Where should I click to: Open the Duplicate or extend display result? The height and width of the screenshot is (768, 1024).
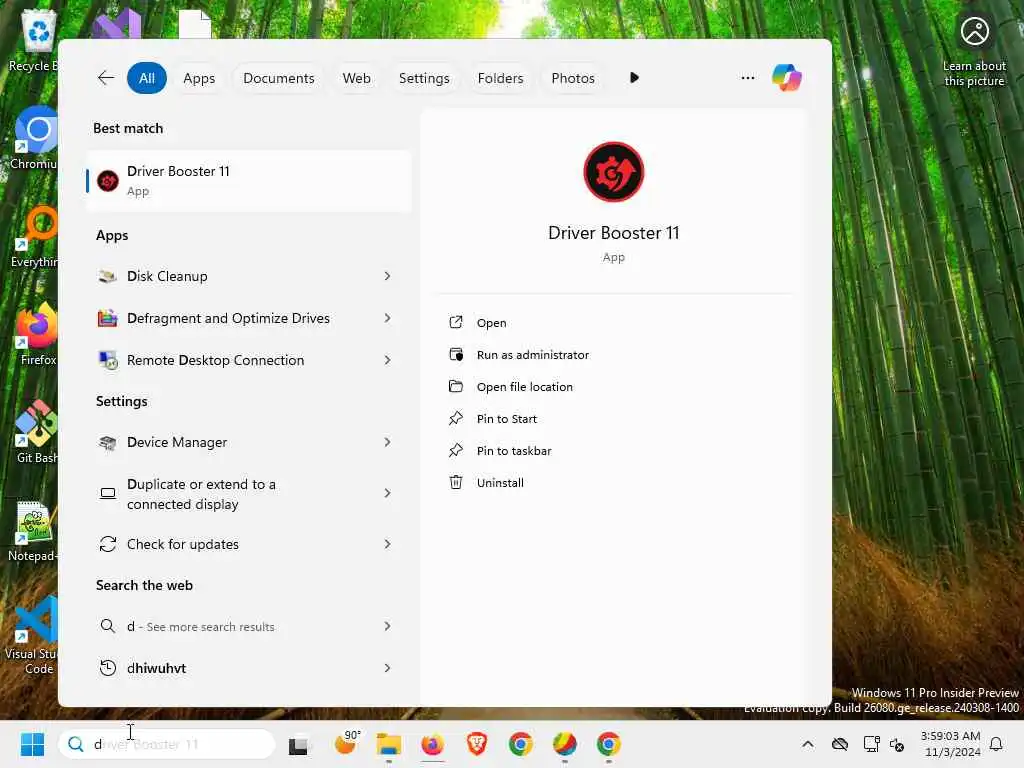(249, 494)
